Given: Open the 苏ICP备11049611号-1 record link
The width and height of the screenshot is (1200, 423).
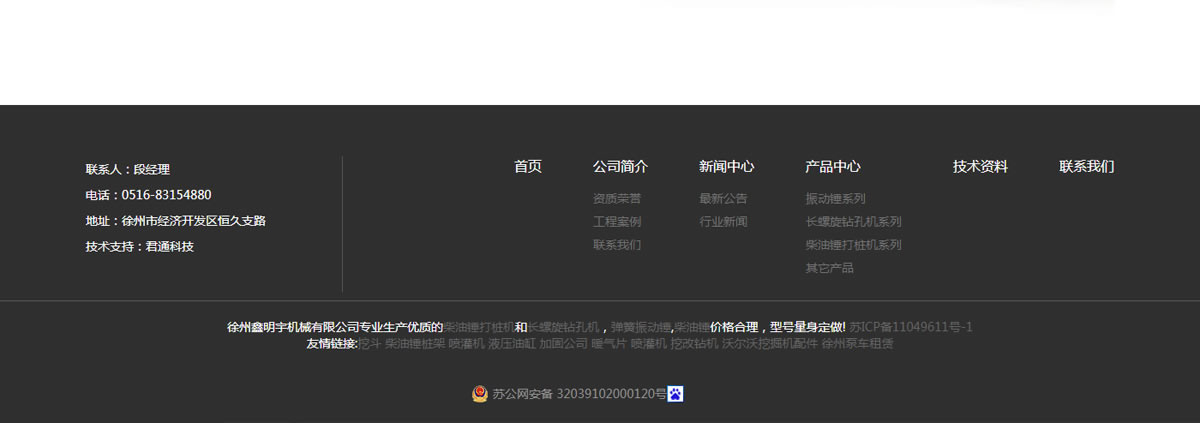Looking at the screenshot, I should tap(911, 327).
